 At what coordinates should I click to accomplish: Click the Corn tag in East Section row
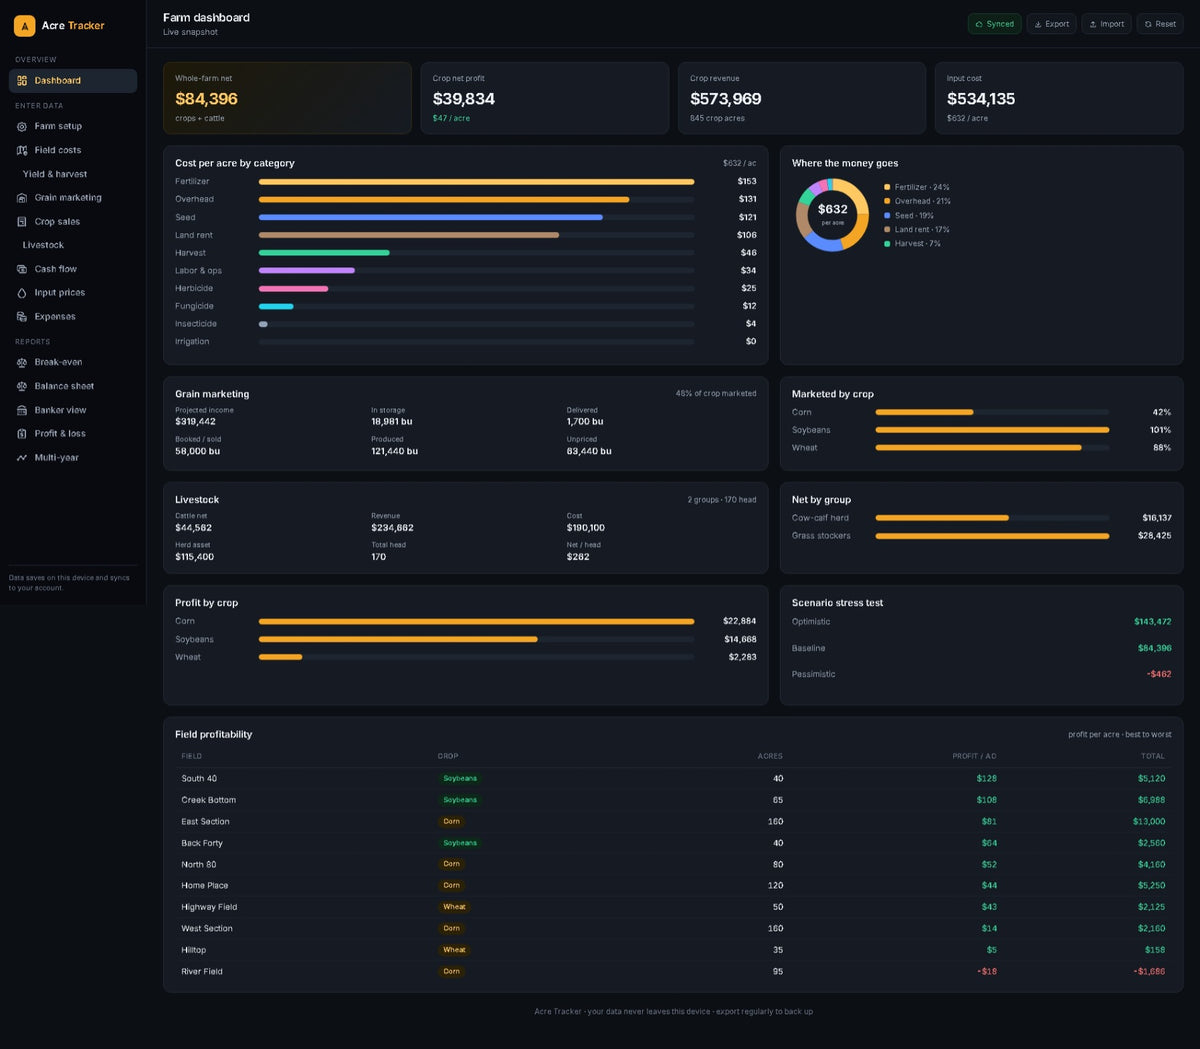[x=452, y=822]
